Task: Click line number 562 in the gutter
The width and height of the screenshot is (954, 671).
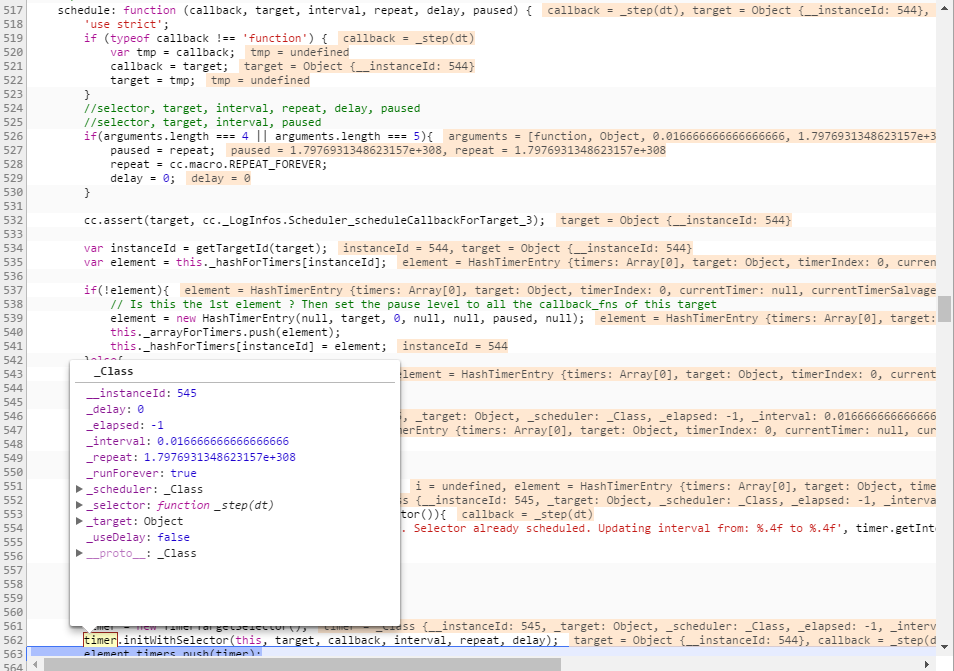Action: [13, 640]
